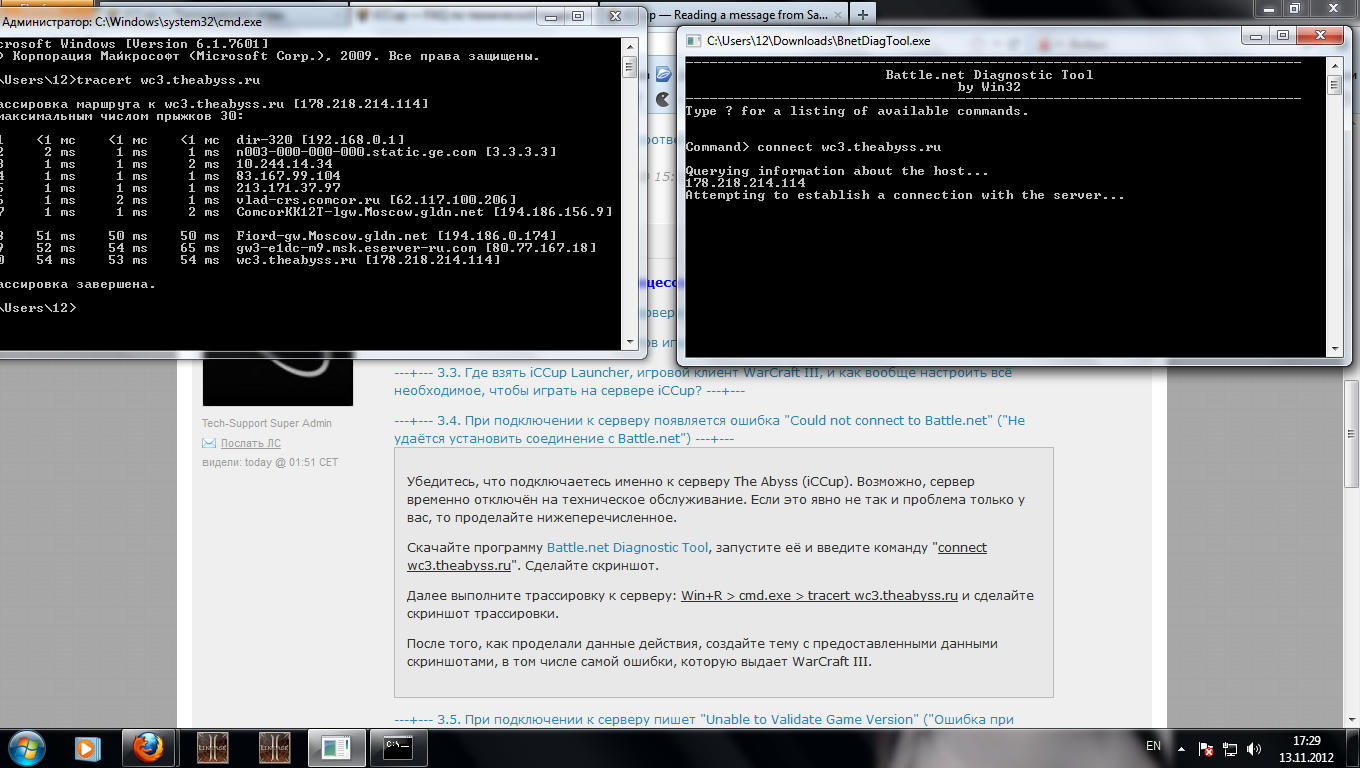Open FAQ link 3.5 'Unable to Validate Game Version'
The image size is (1360, 768).
(x=704, y=719)
